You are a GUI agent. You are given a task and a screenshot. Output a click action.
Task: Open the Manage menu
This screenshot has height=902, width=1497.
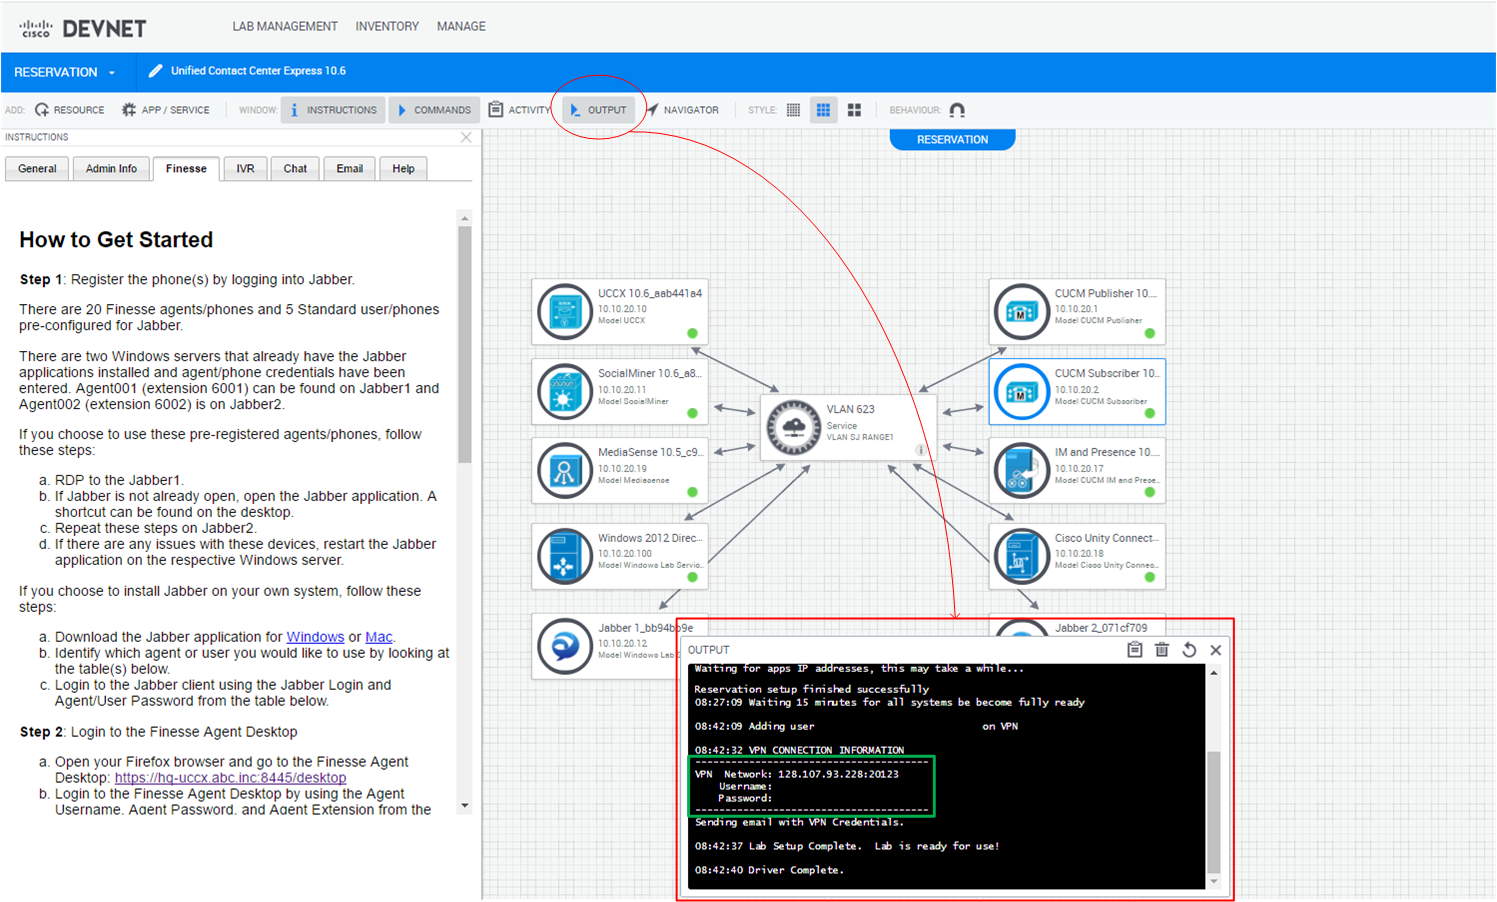461,27
